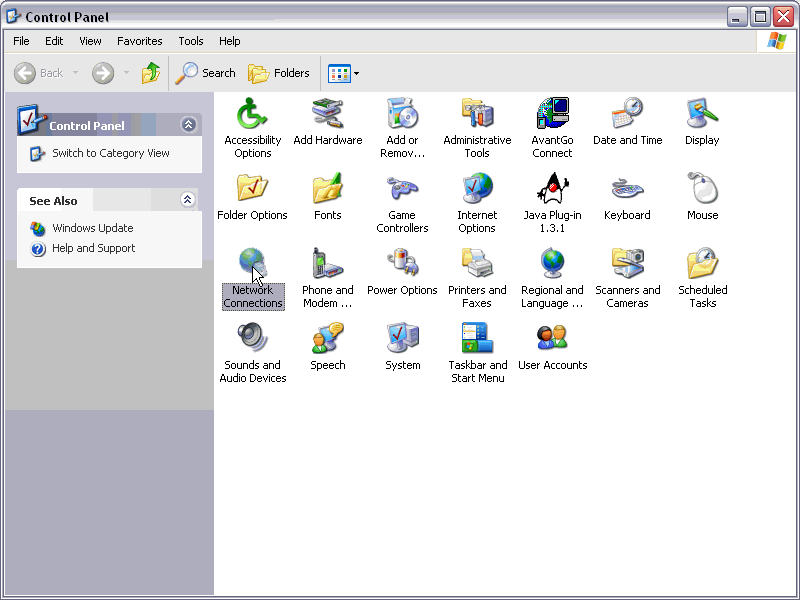The width and height of the screenshot is (800, 600).
Task: Select the Regional and Language icon
Action: 552,263
